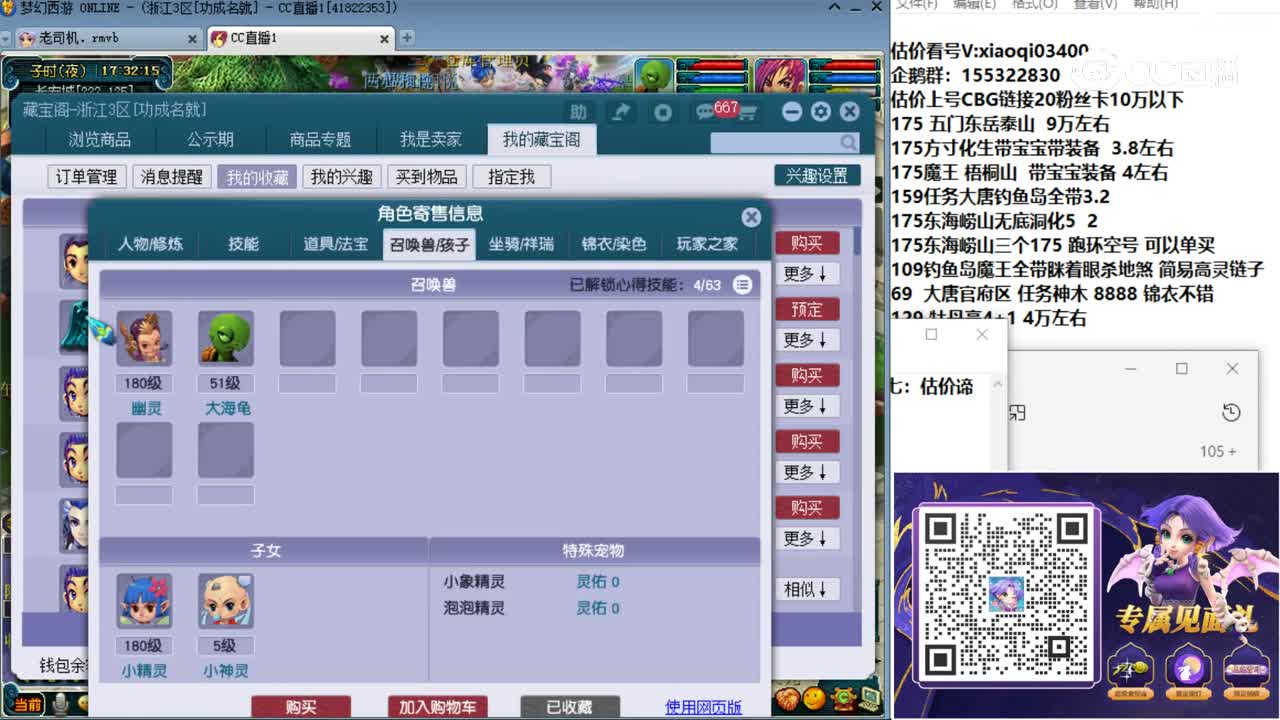Click the purple-haired character portrait in HUD
This screenshot has height=720, width=1280.
780,76
